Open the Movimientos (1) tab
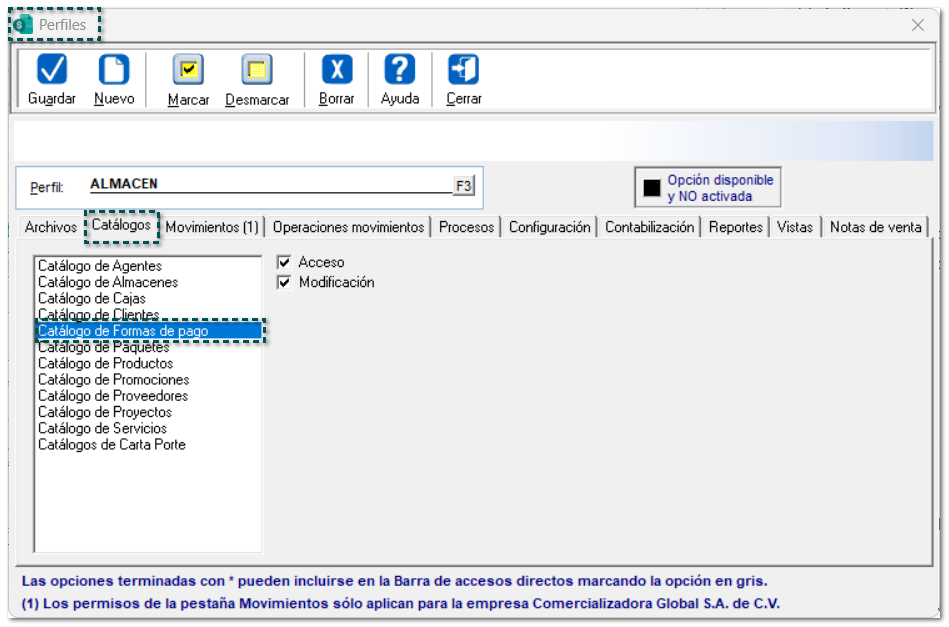This screenshot has width=949, height=627. [212, 227]
